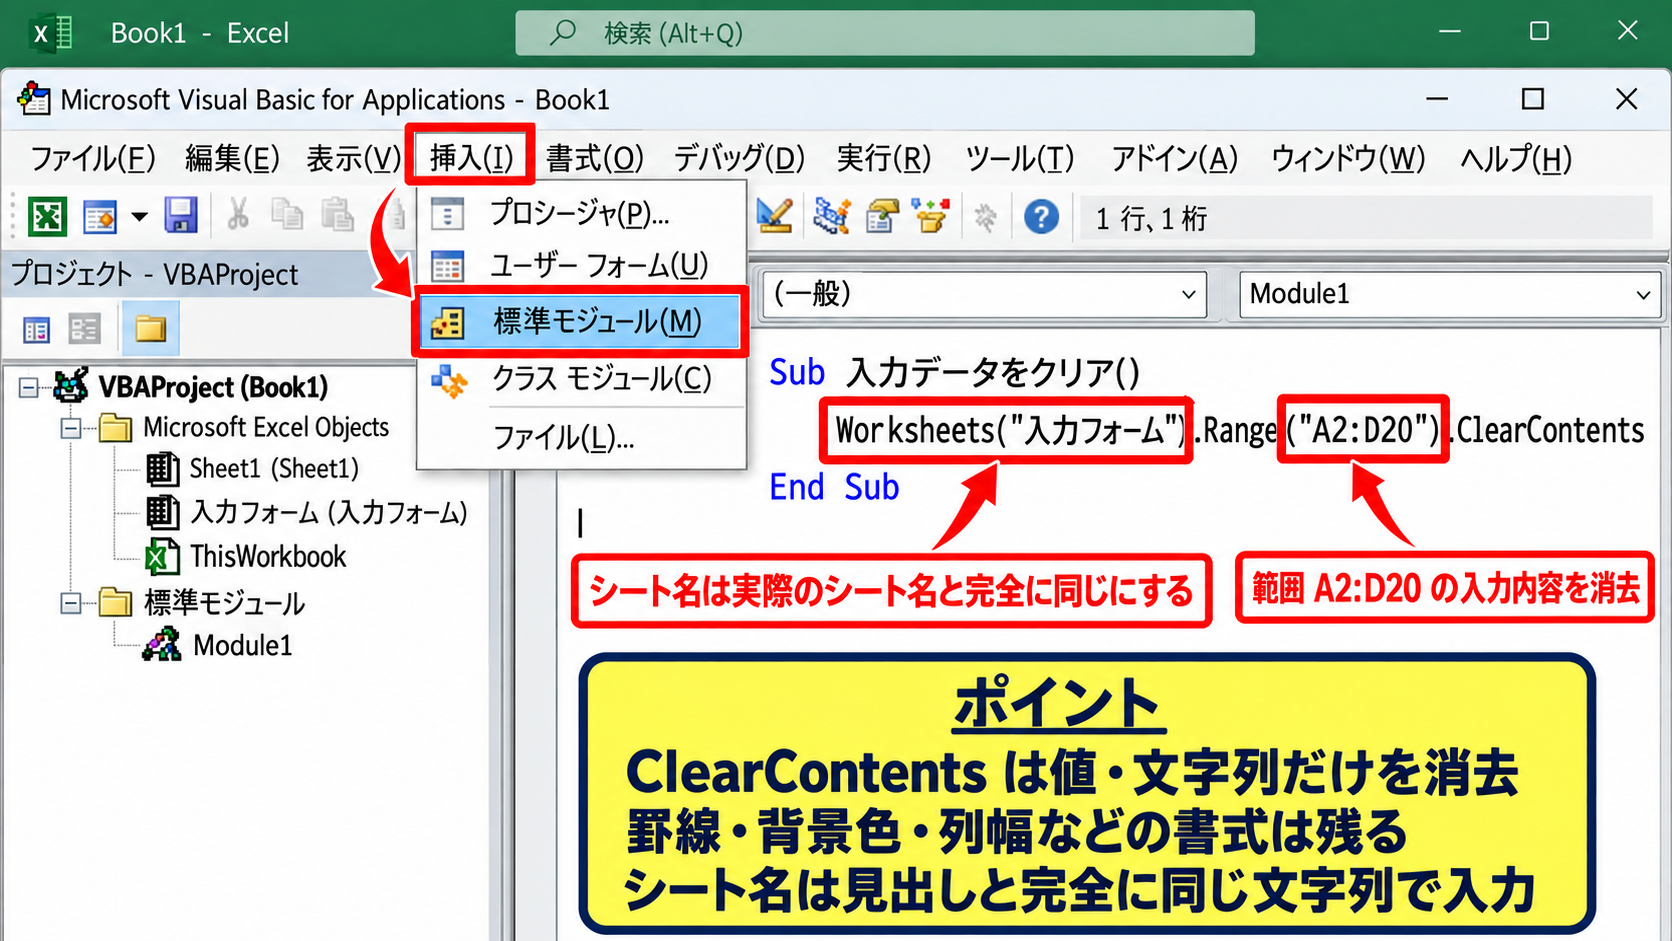Click View Object icon in project panel
Screen dimensions: 1672x941
(85, 329)
